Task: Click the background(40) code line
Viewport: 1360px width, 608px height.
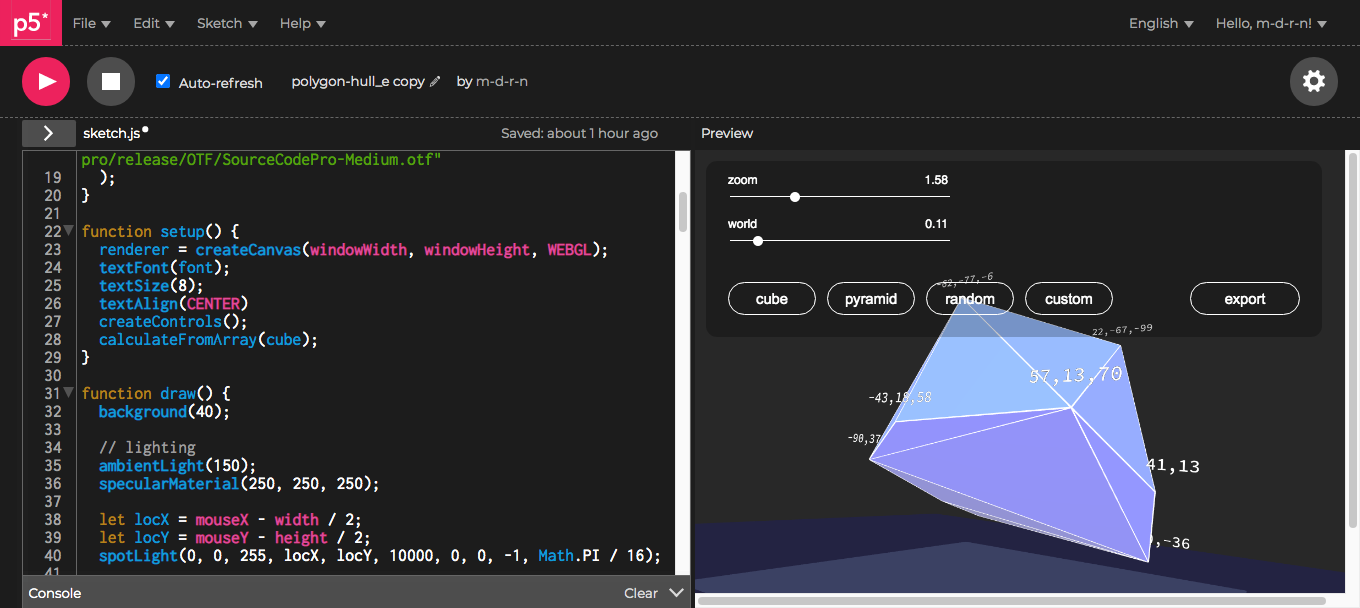Action: point(164,411)
